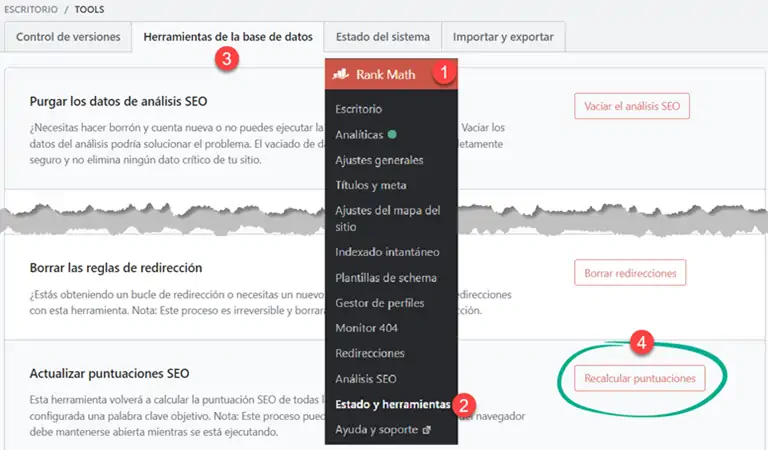768x450 pixels.
Task: Go to Ajustes generales
Action: [379, 160]
